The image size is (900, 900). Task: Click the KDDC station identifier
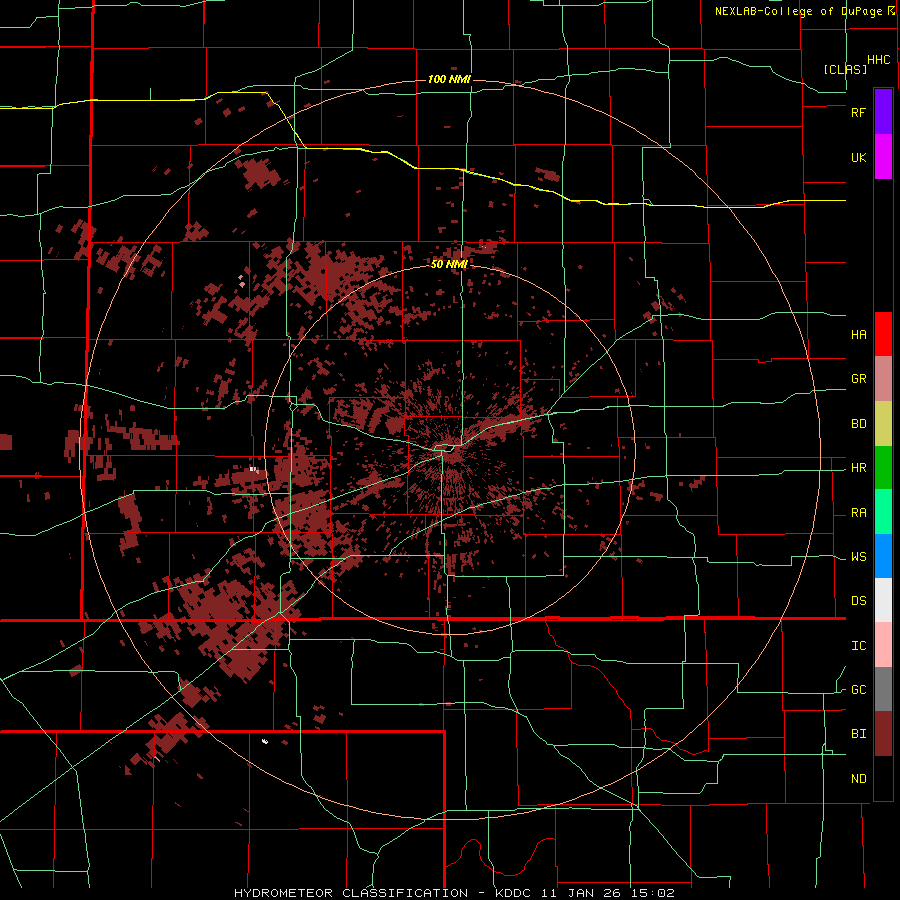click(513, 893)
